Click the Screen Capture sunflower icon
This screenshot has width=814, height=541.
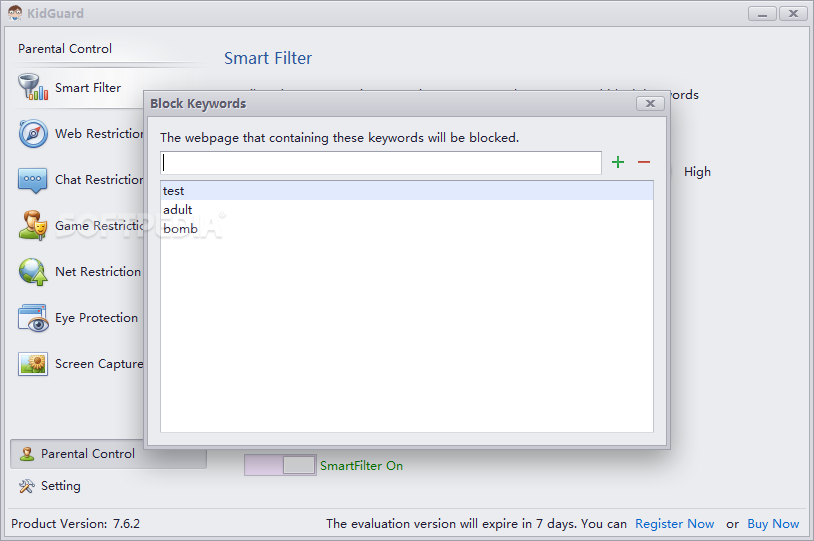(33, 363)
